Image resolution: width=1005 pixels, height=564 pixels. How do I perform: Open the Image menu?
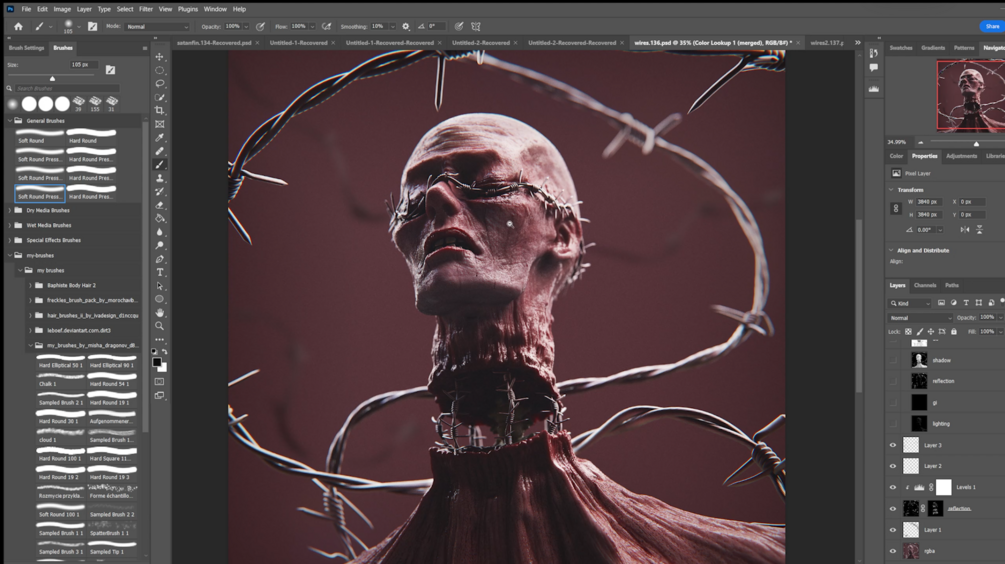[62, 9]
